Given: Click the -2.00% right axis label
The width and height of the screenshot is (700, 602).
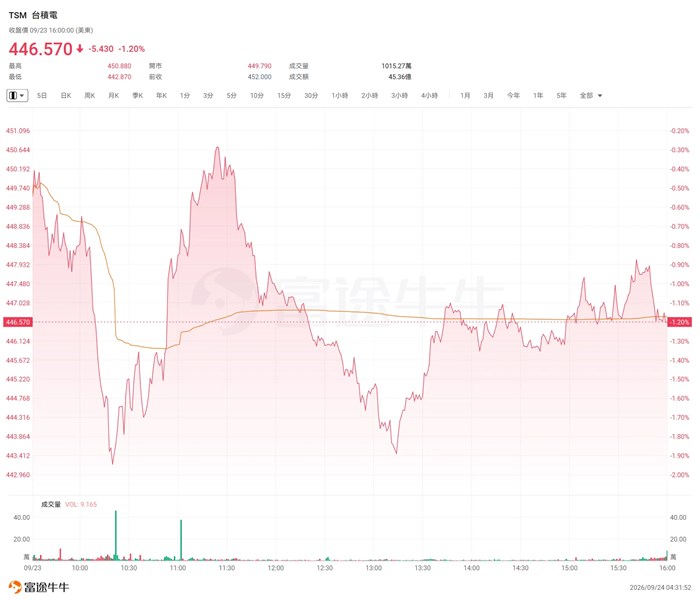Looking at the screenshot, I should pos(679,475).
